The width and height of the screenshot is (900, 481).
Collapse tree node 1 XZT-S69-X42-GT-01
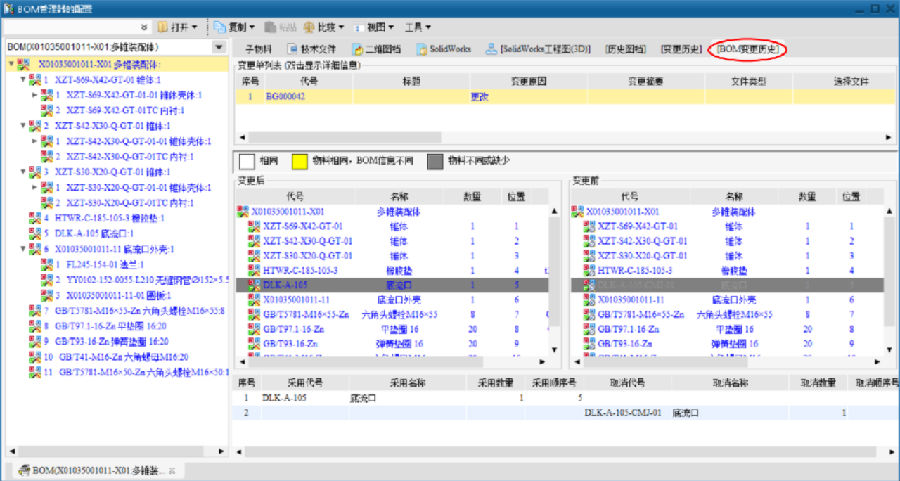click(x=23, y=80)
